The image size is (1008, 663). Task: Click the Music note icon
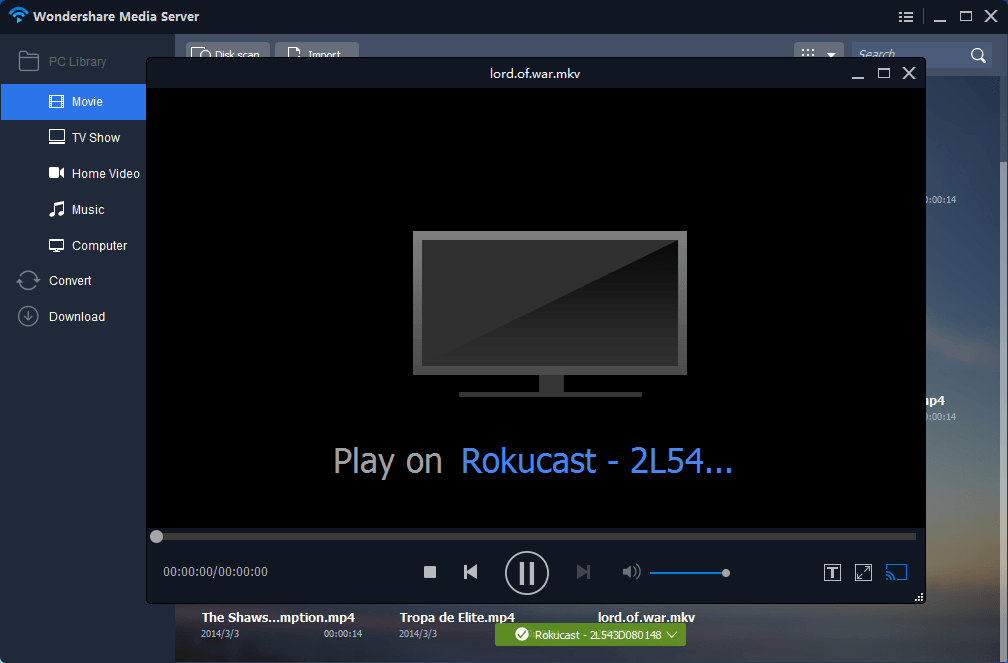coord(57,209)
